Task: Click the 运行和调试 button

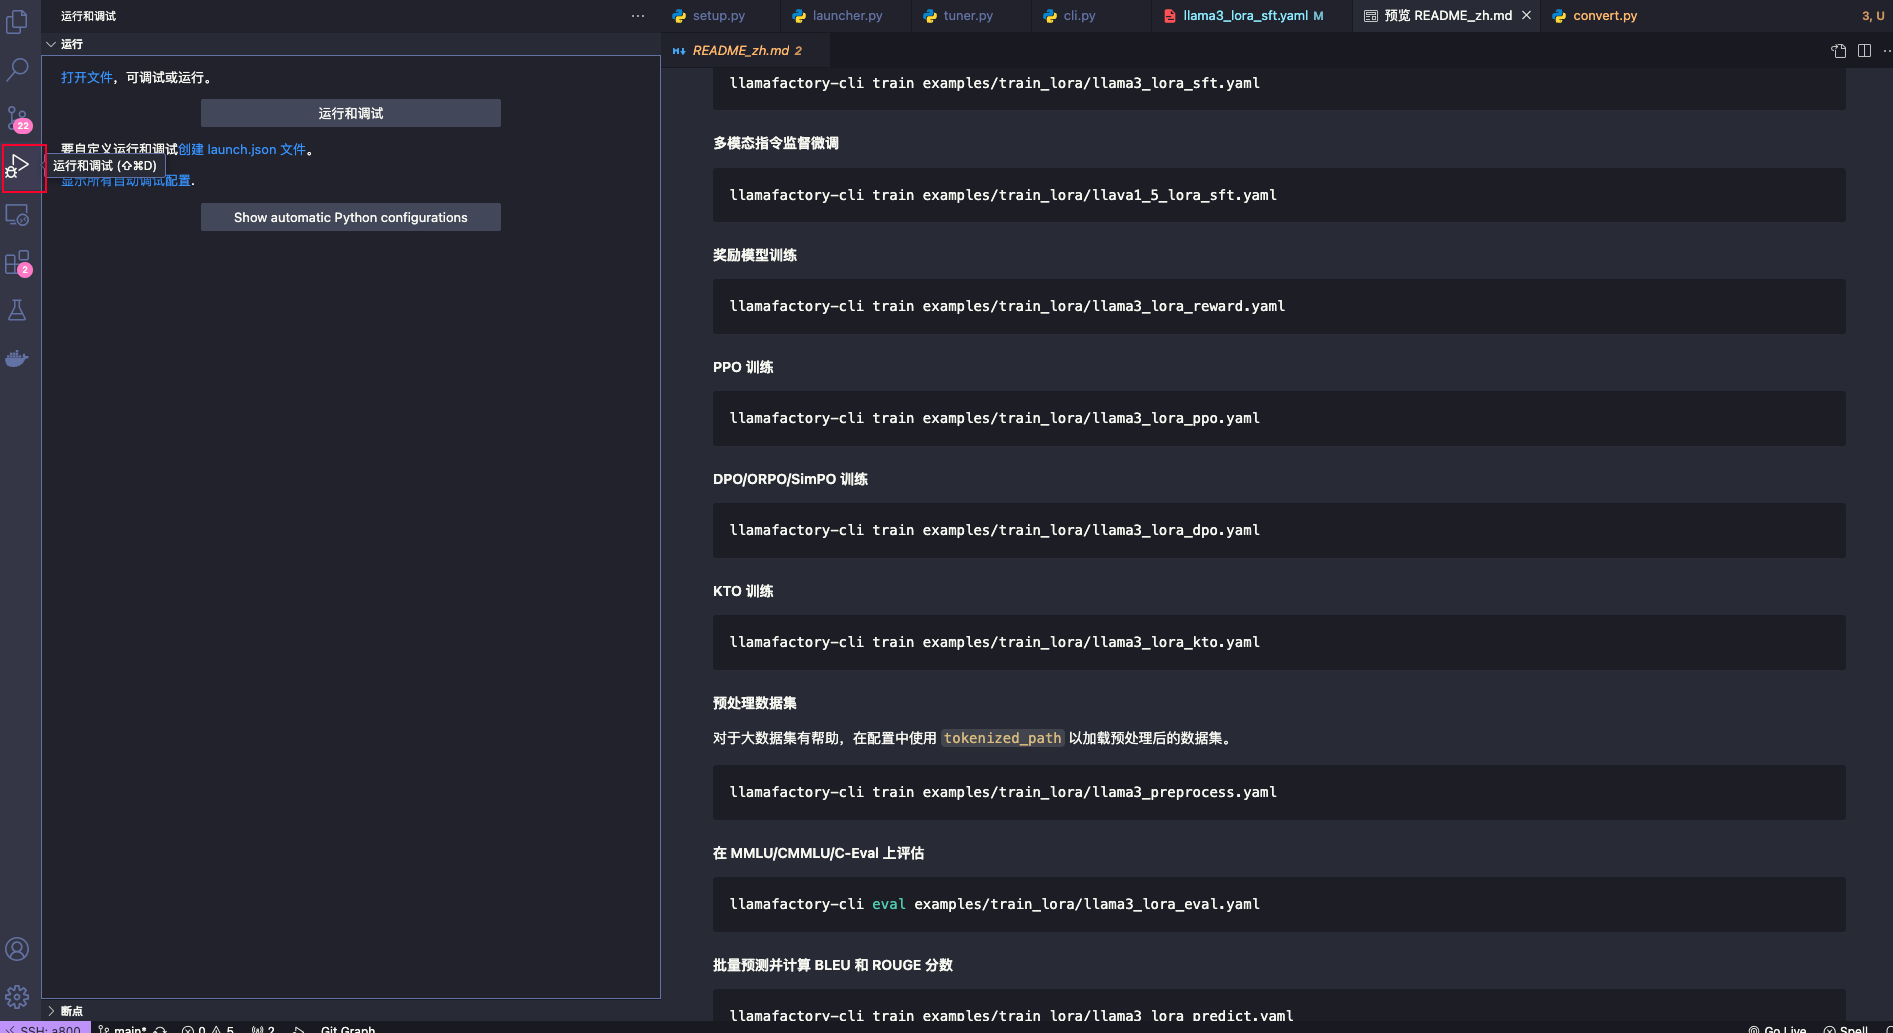Action: 350,113
